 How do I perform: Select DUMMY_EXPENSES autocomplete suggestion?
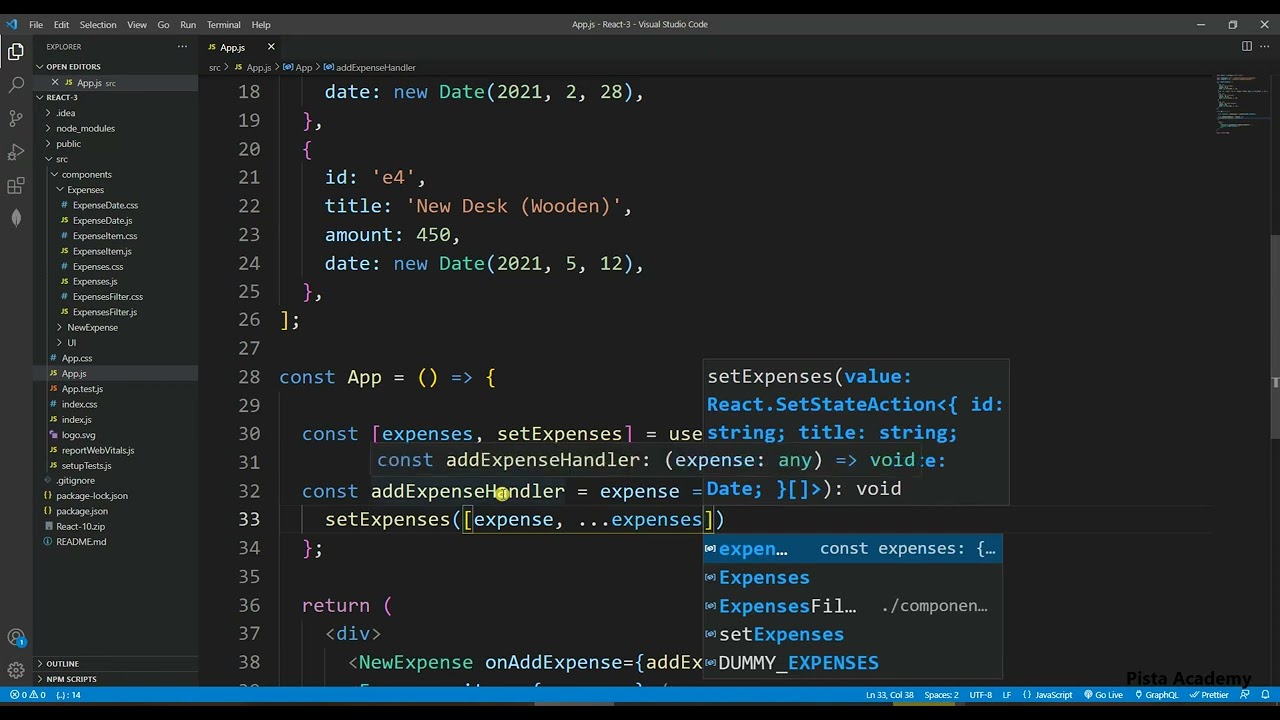tap(852, 663)
